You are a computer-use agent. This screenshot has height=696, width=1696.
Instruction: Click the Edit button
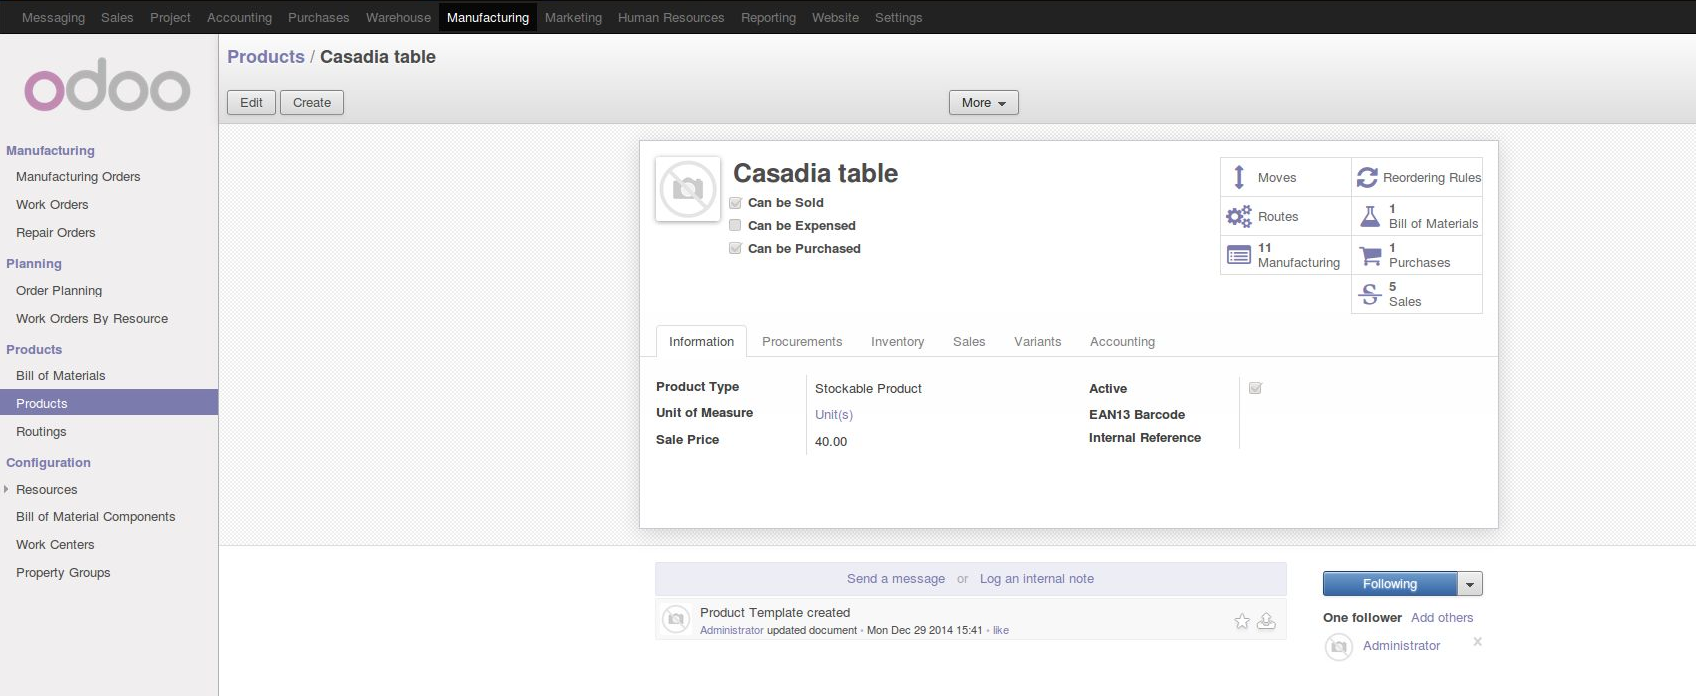252,103
